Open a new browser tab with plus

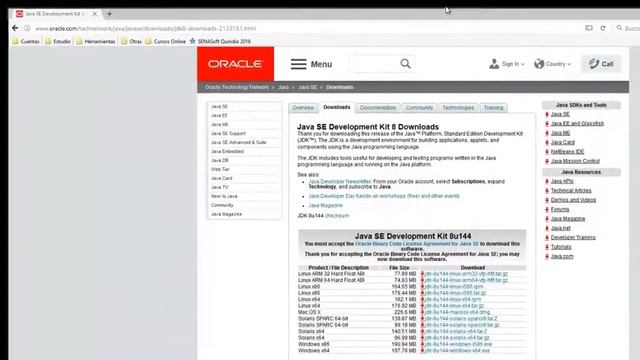pos(109,14)
